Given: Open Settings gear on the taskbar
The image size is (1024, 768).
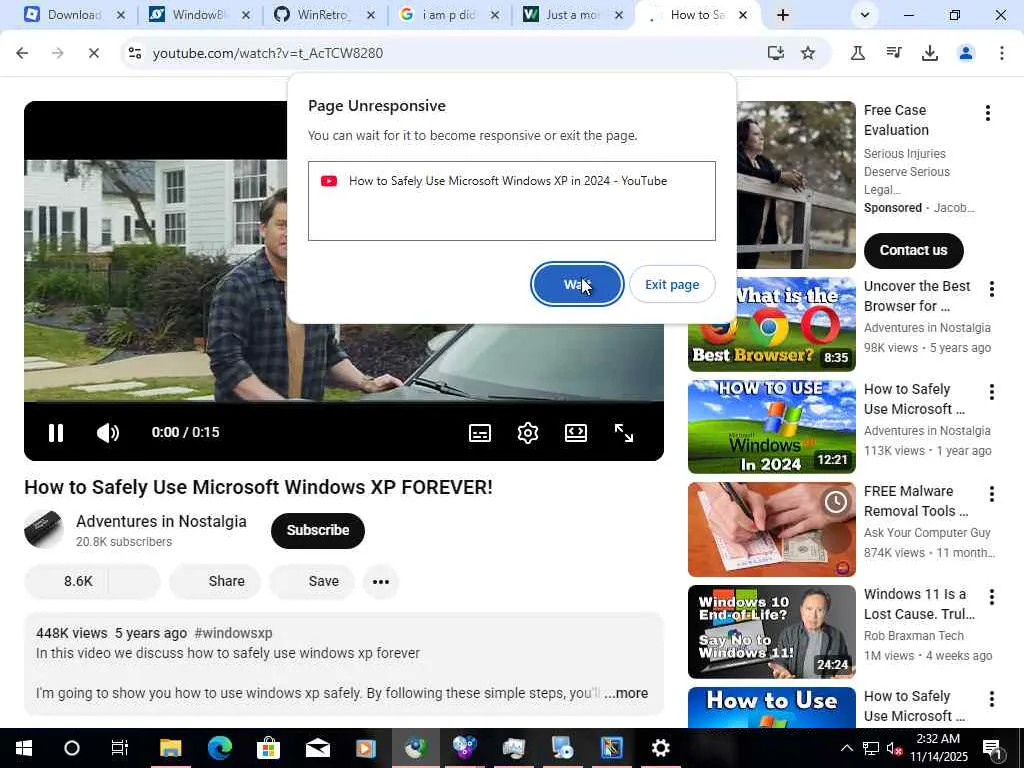Looking at the screenshot, I should click(660, 748).
